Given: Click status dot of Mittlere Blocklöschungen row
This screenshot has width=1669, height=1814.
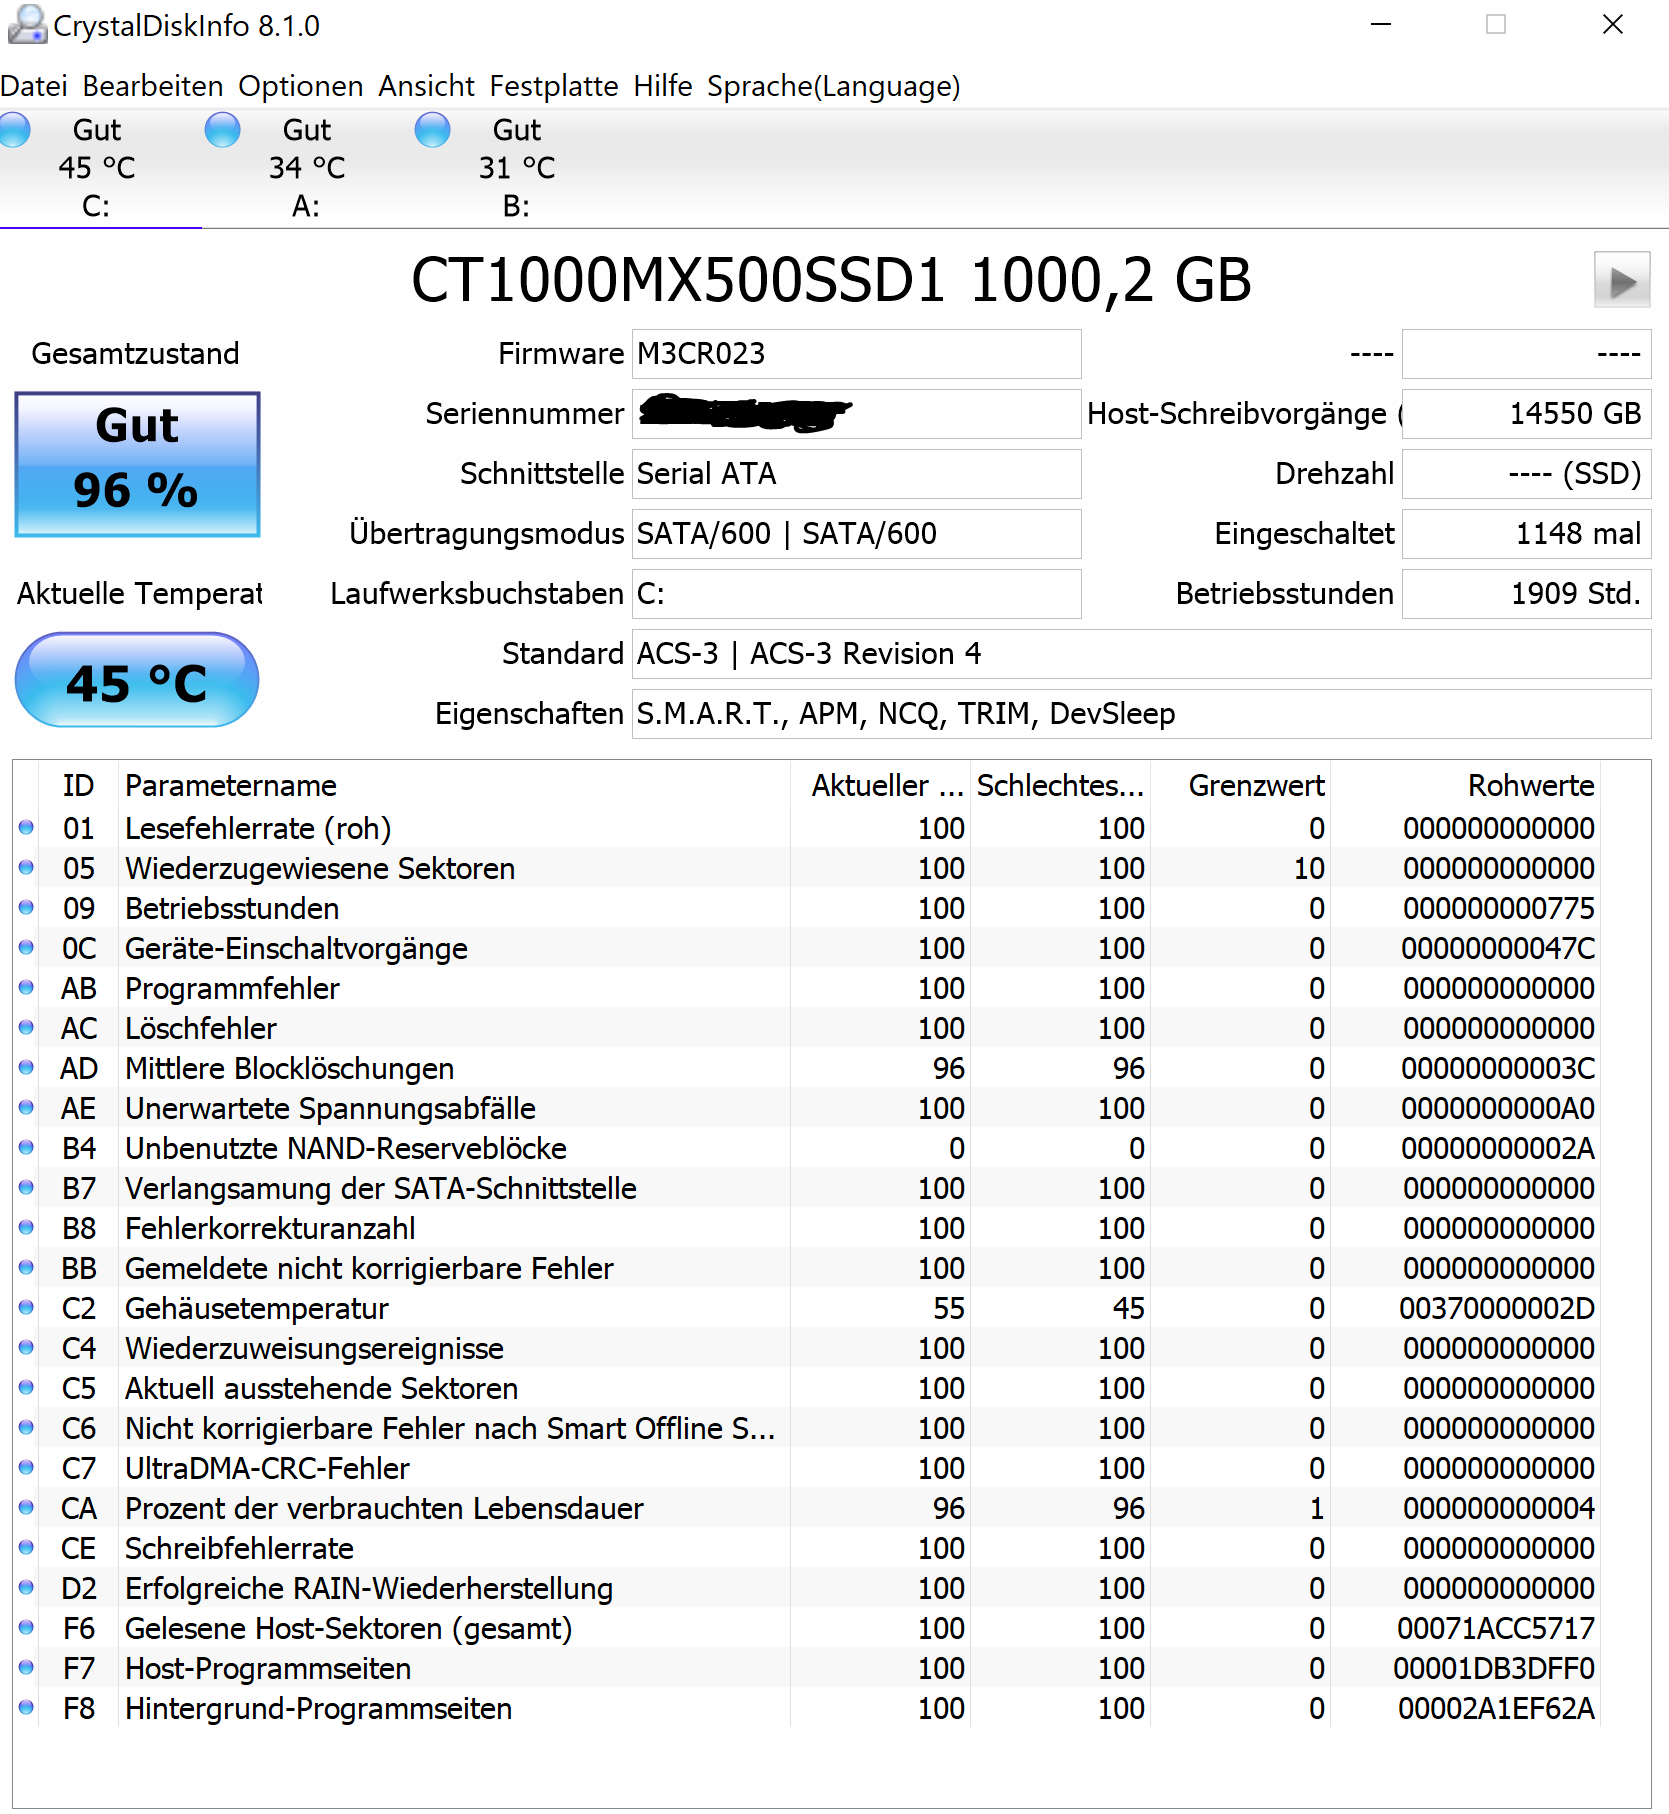Looking at the screenshot, I should point(26,1068).
